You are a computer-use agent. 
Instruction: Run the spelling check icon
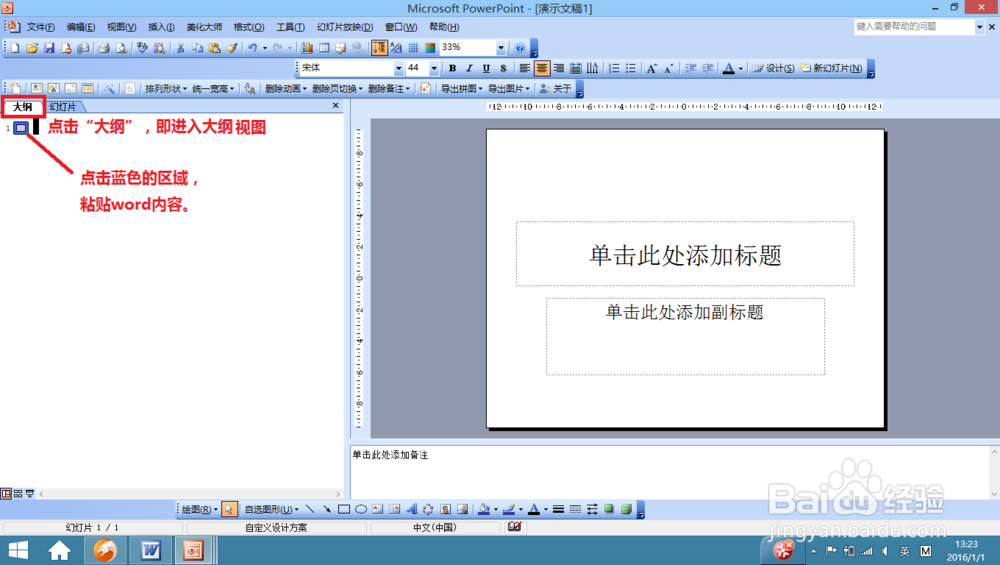point(142,48)
